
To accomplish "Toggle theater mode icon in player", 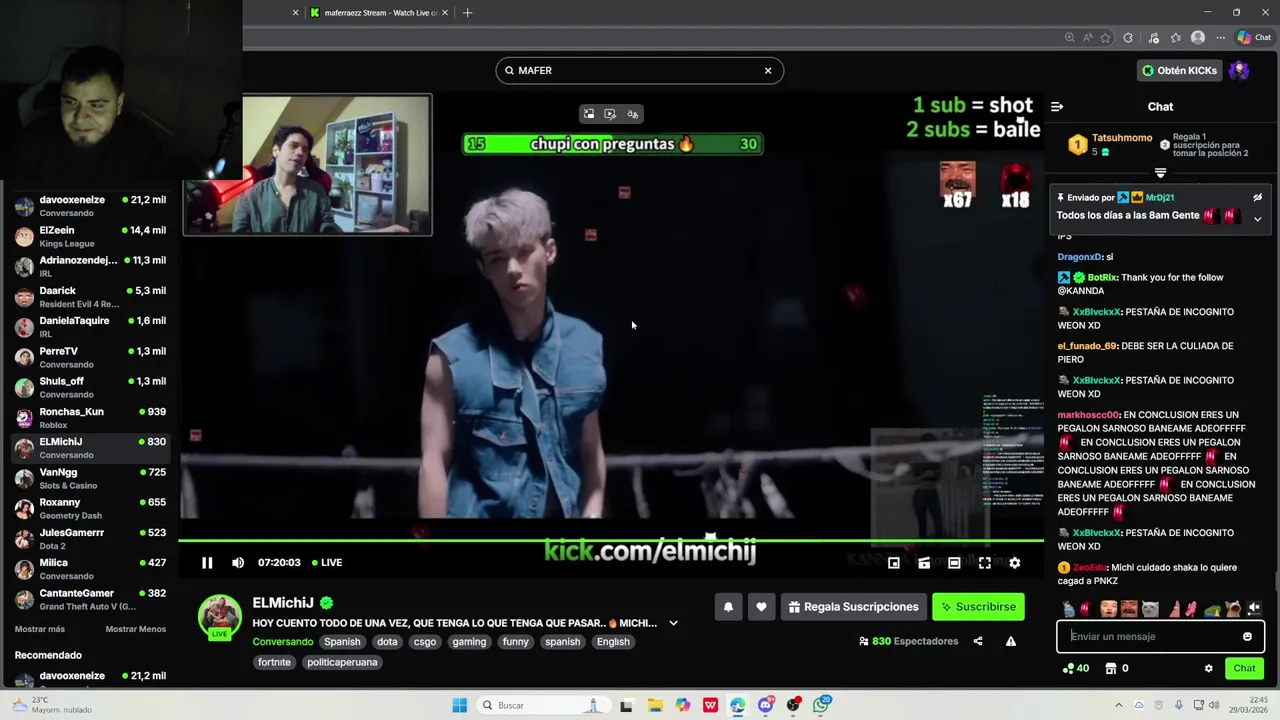I will pyautogui.click(x=954, y=563).
